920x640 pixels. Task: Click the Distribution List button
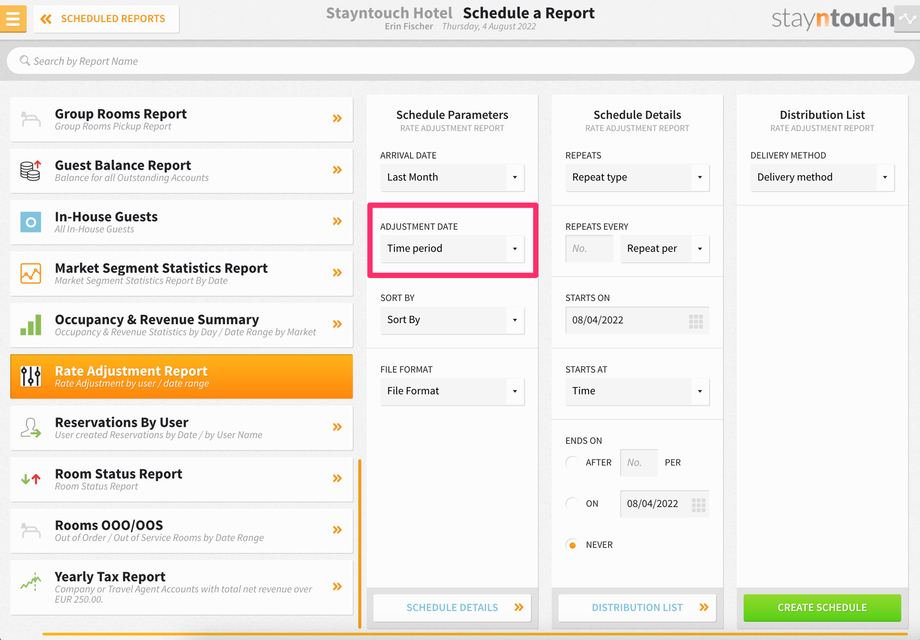tap(637, 608)
